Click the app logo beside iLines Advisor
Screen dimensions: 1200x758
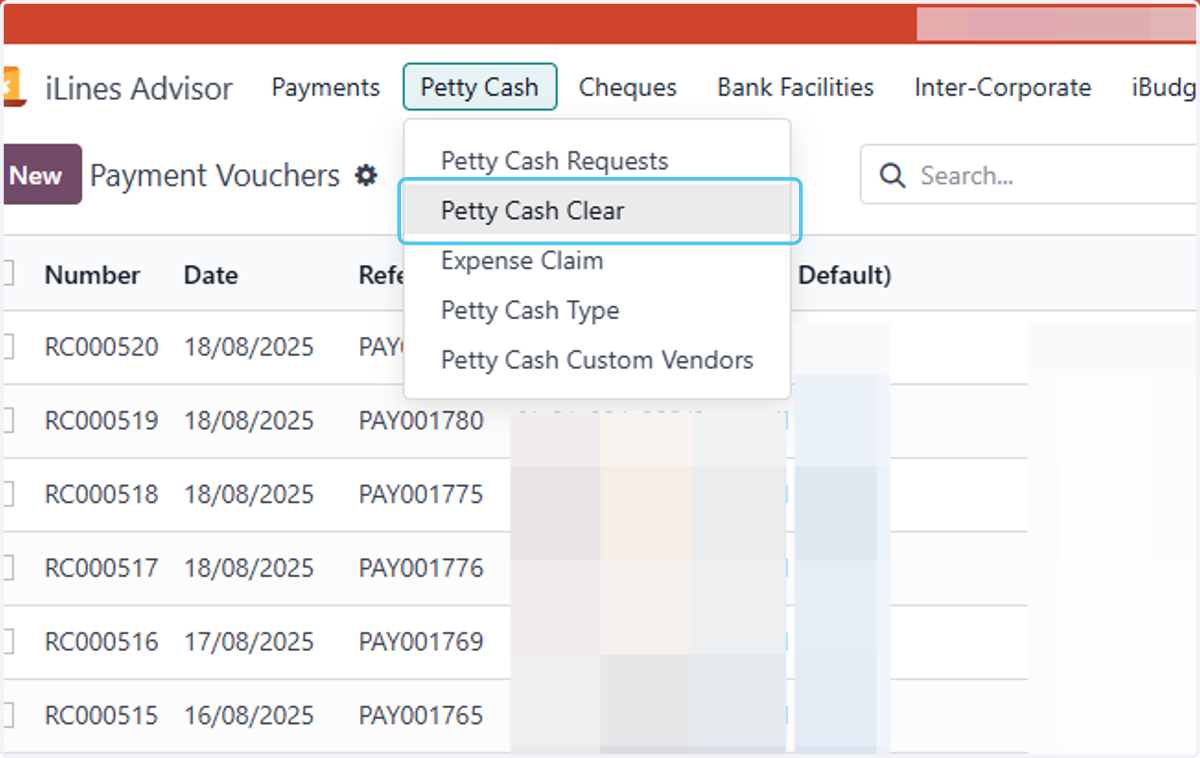pos(12,88)
